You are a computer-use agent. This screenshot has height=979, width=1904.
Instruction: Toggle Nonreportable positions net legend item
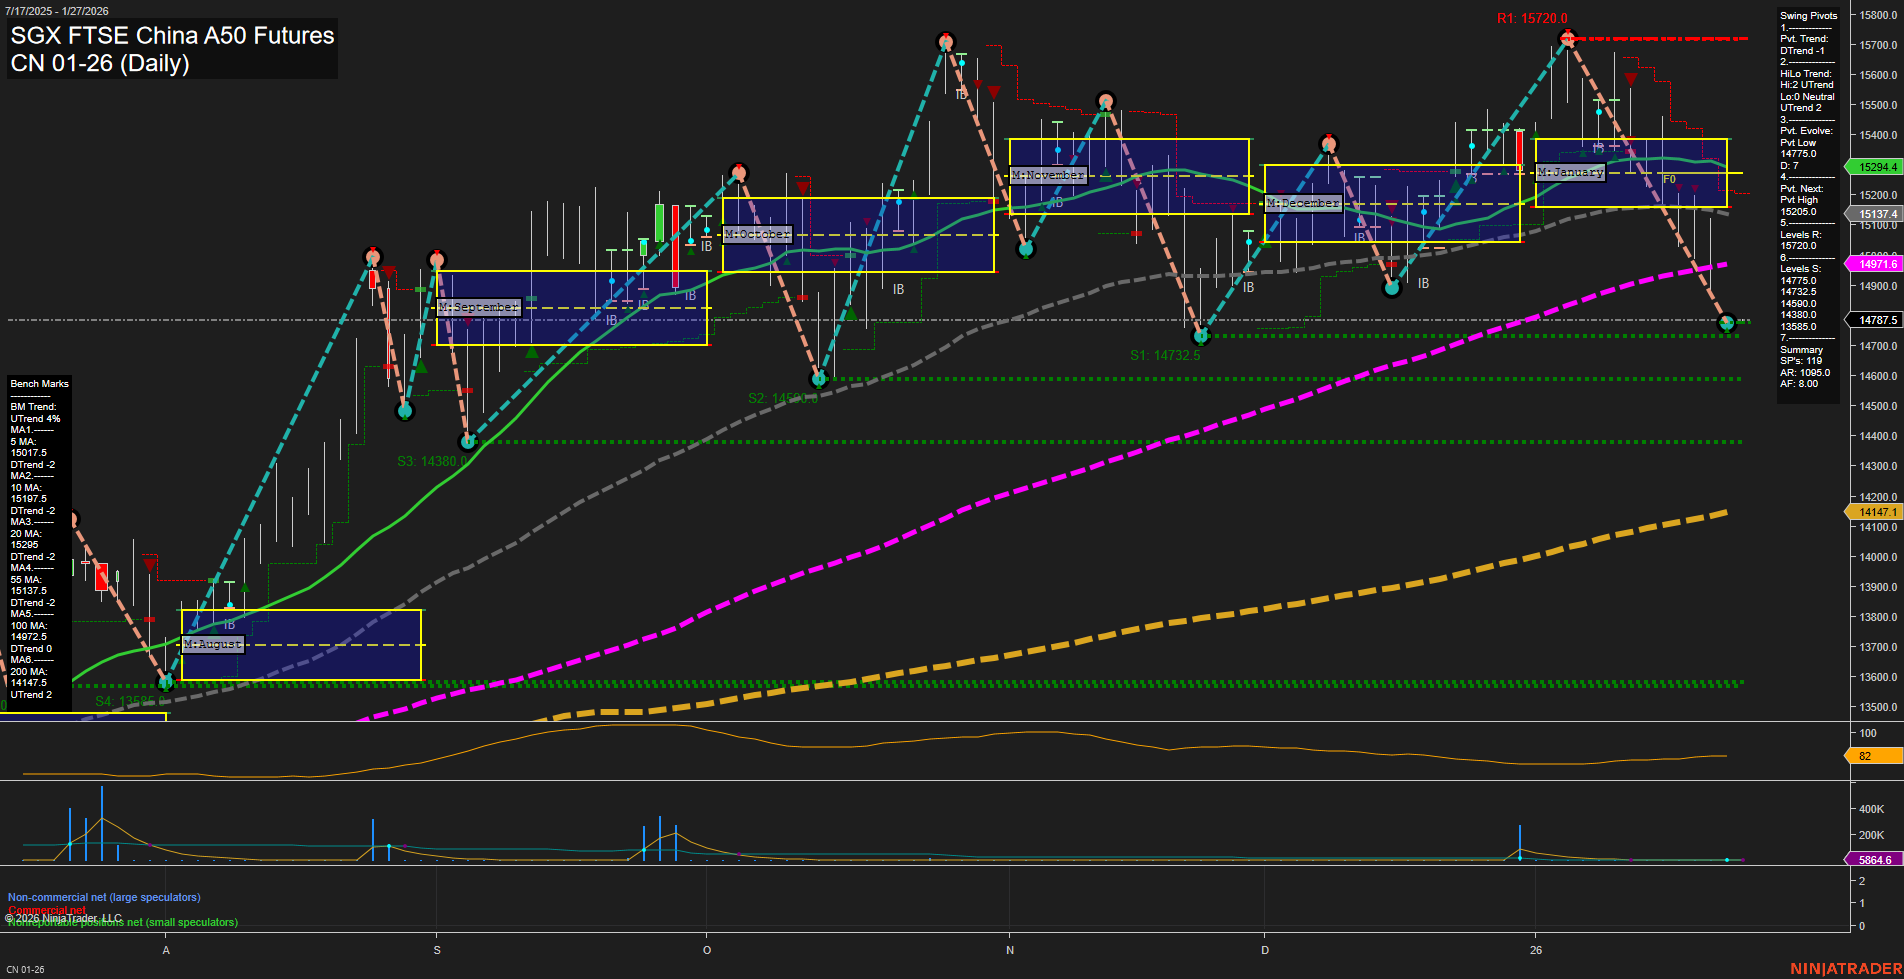122,923
